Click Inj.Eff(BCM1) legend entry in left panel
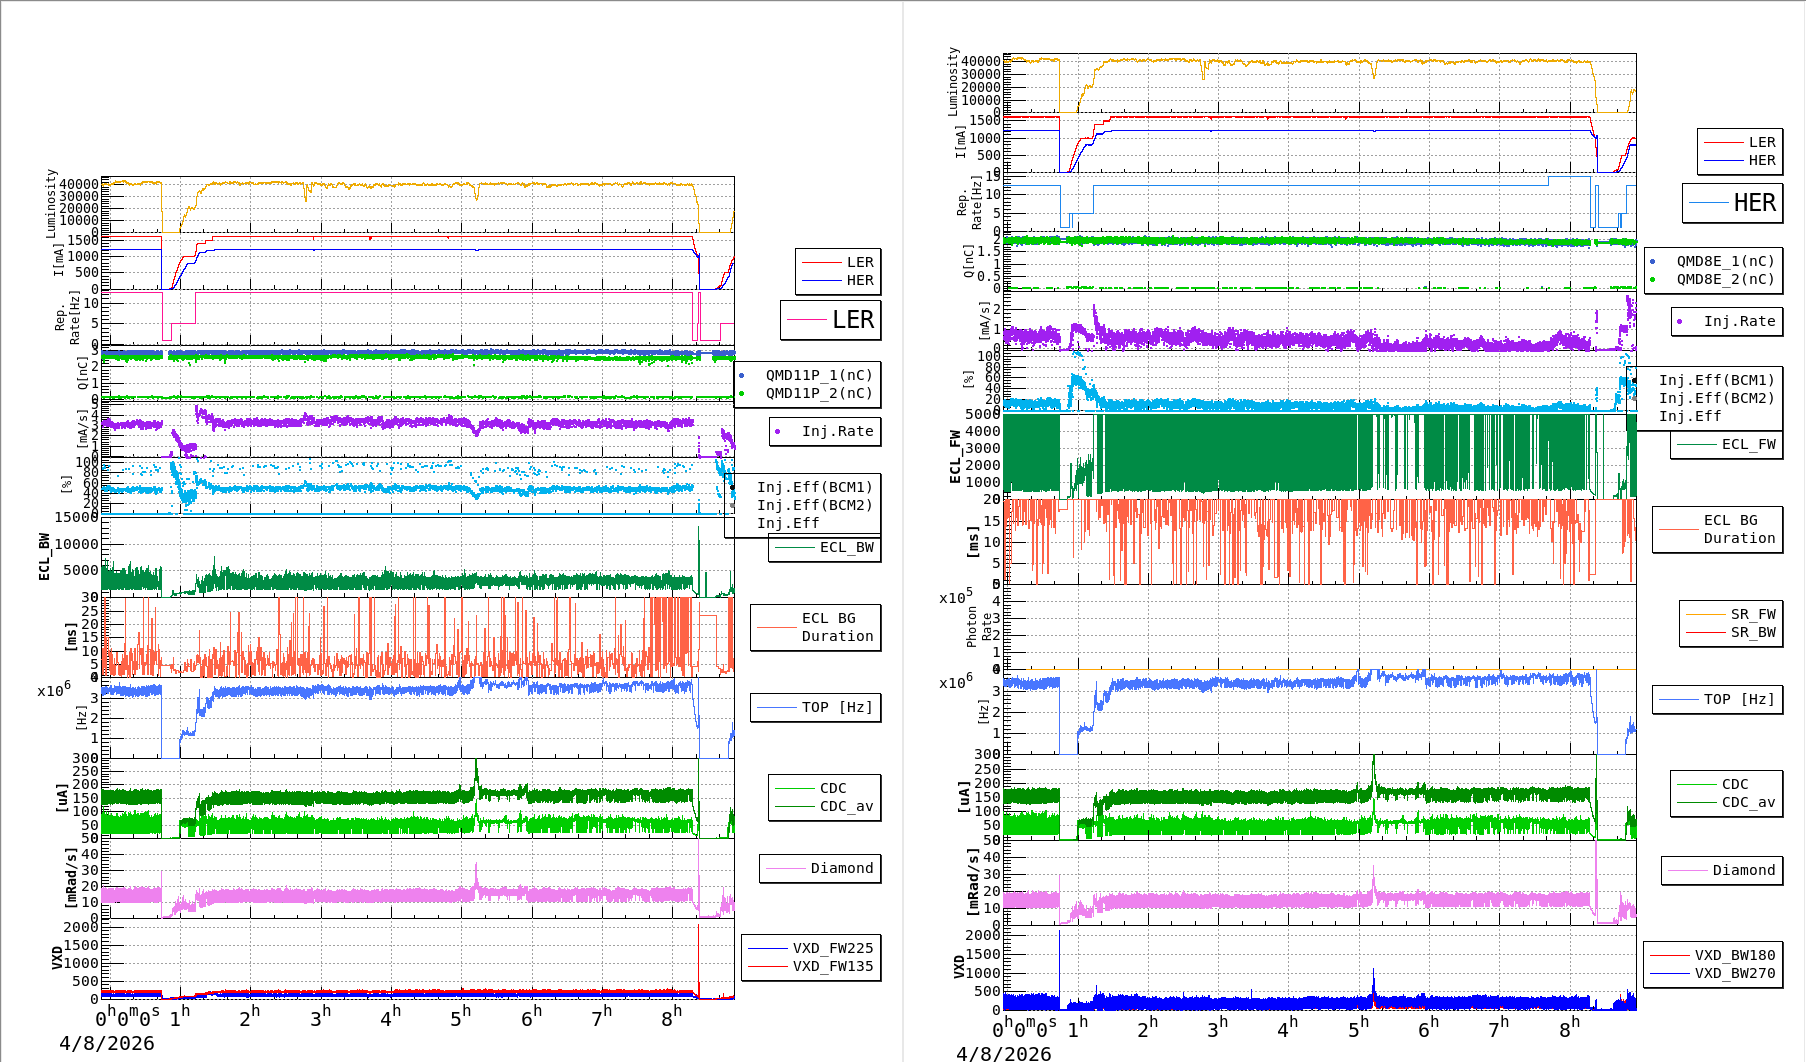 click(x=814, y=487)
